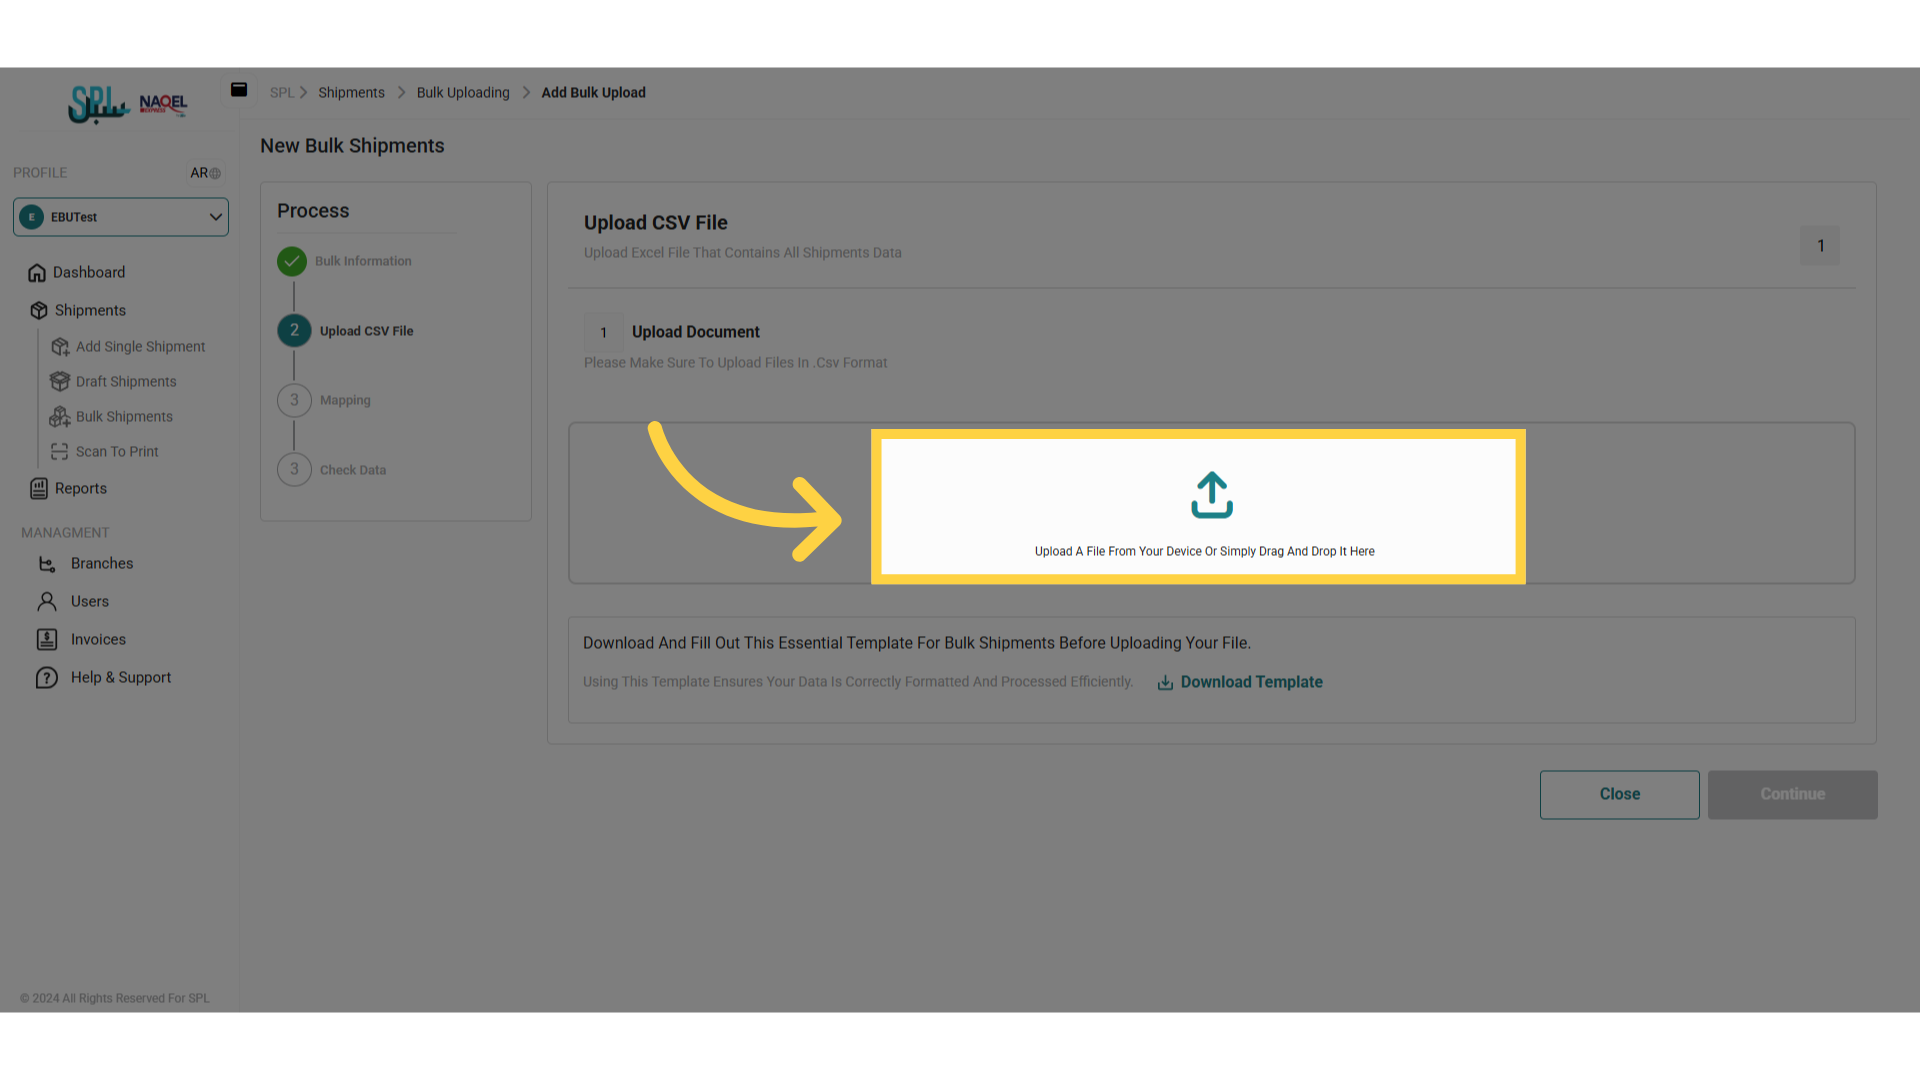1920x1080 pixels.
Task: Click the Shipments box icon
Action: 39,311
